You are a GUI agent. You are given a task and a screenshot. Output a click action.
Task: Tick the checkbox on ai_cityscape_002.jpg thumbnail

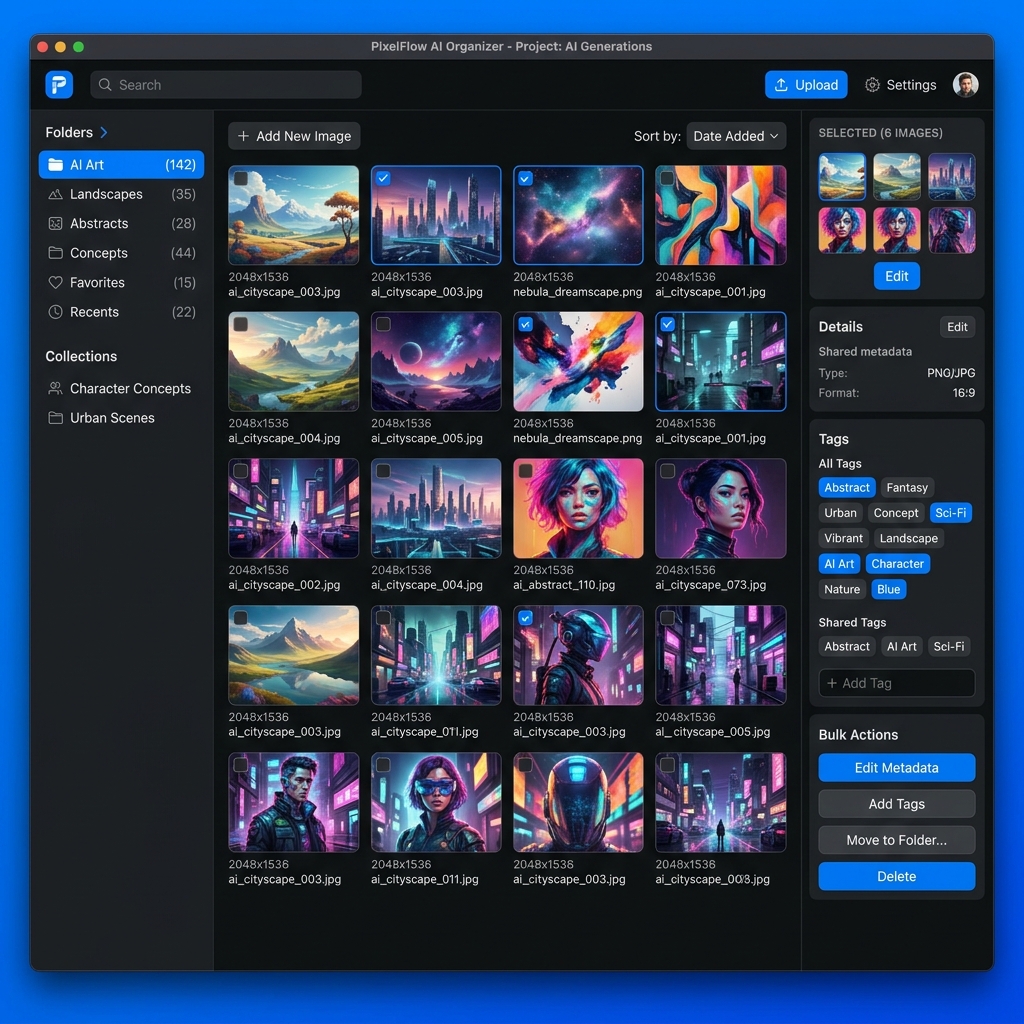pyautogui.click(x=240, y=470)
